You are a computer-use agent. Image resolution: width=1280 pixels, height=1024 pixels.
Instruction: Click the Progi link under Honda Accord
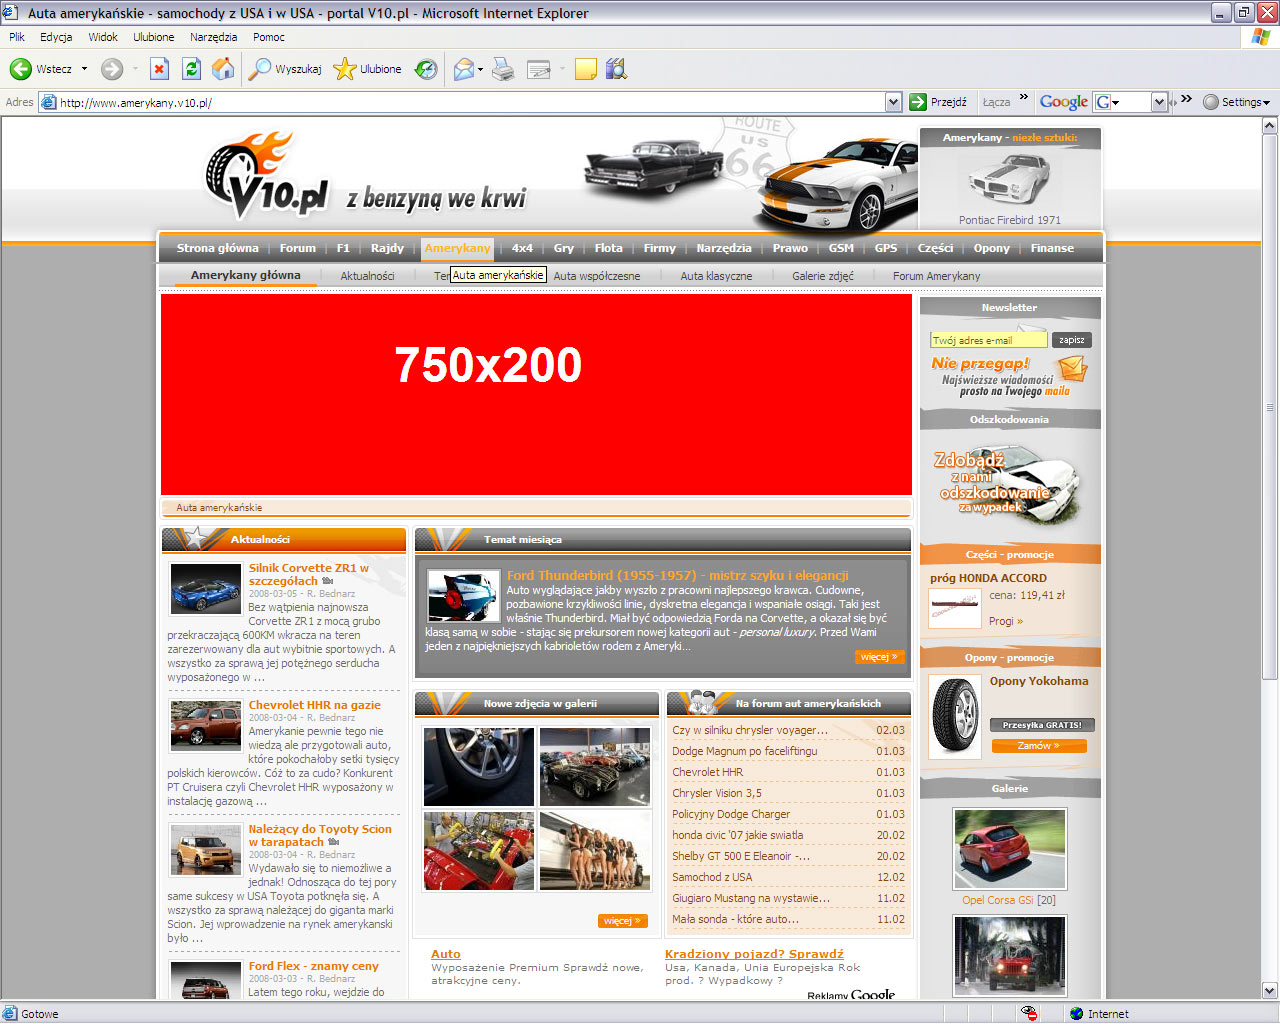(x=1005, y=621)
